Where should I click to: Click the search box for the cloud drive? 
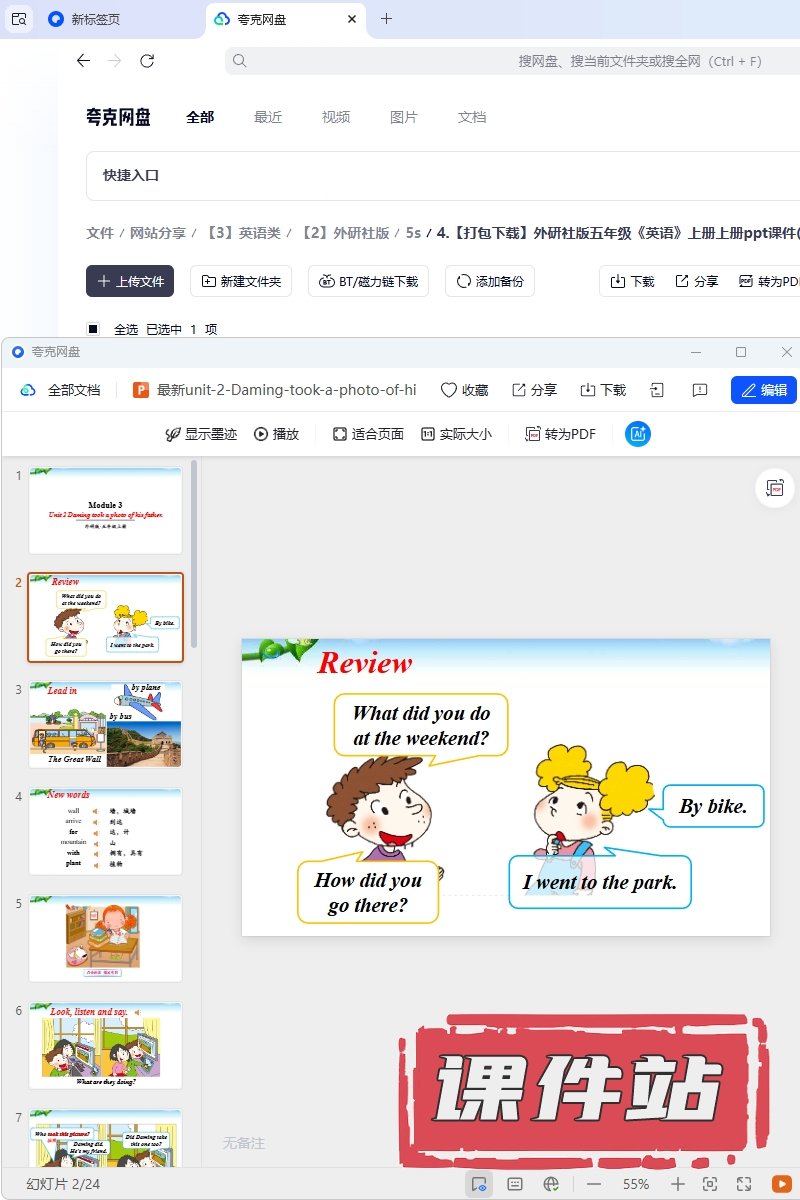click(500, 61)
